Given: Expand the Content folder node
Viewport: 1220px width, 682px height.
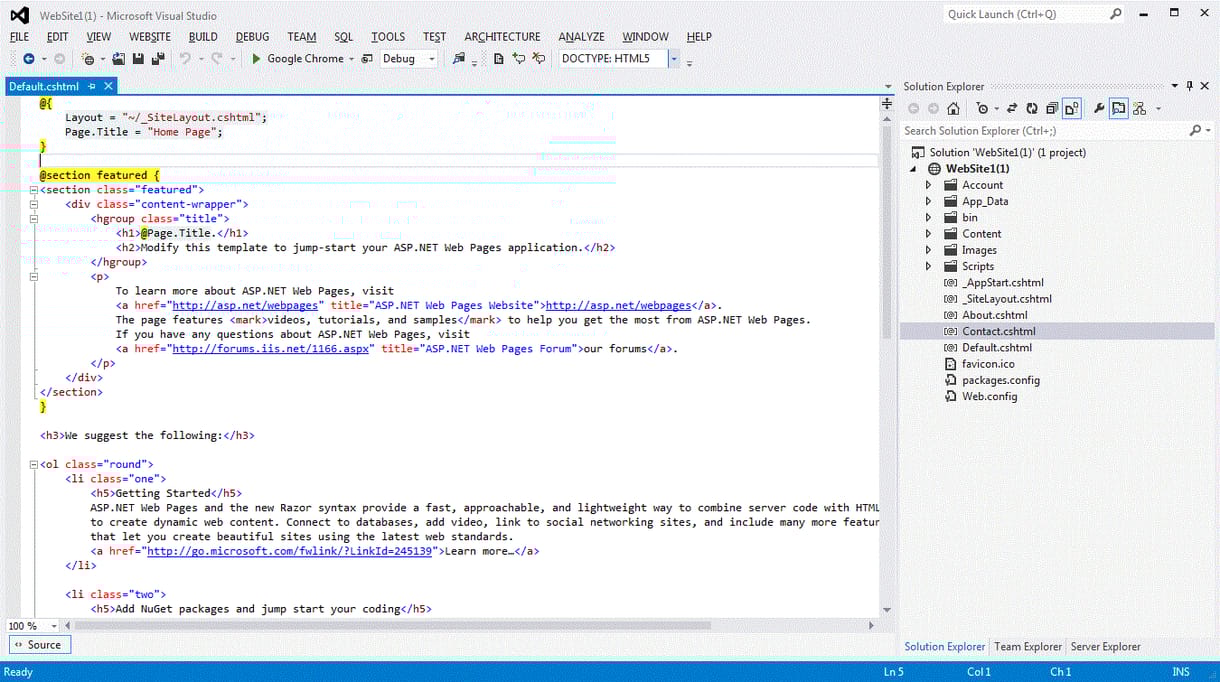Looking at the screenshot, I should 928,234.
